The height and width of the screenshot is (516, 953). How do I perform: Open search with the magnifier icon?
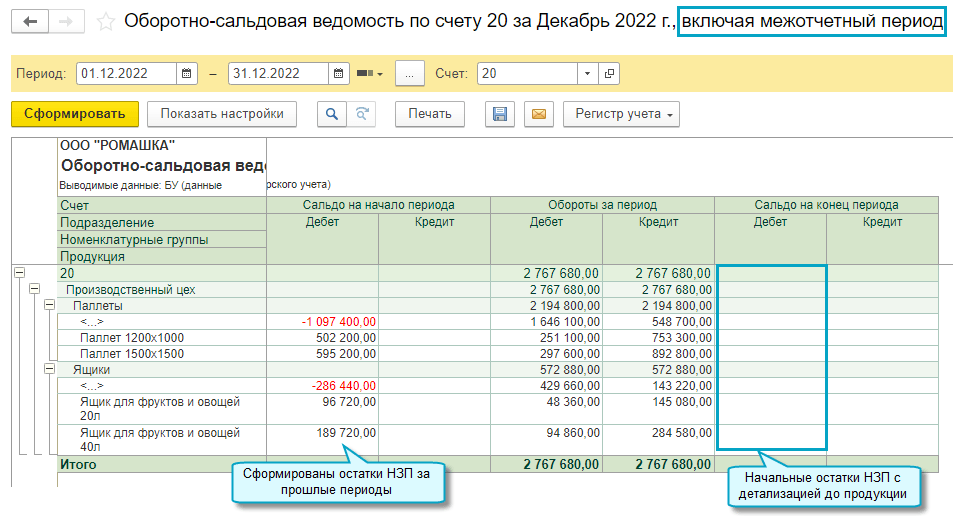click(x=332, y=114)
